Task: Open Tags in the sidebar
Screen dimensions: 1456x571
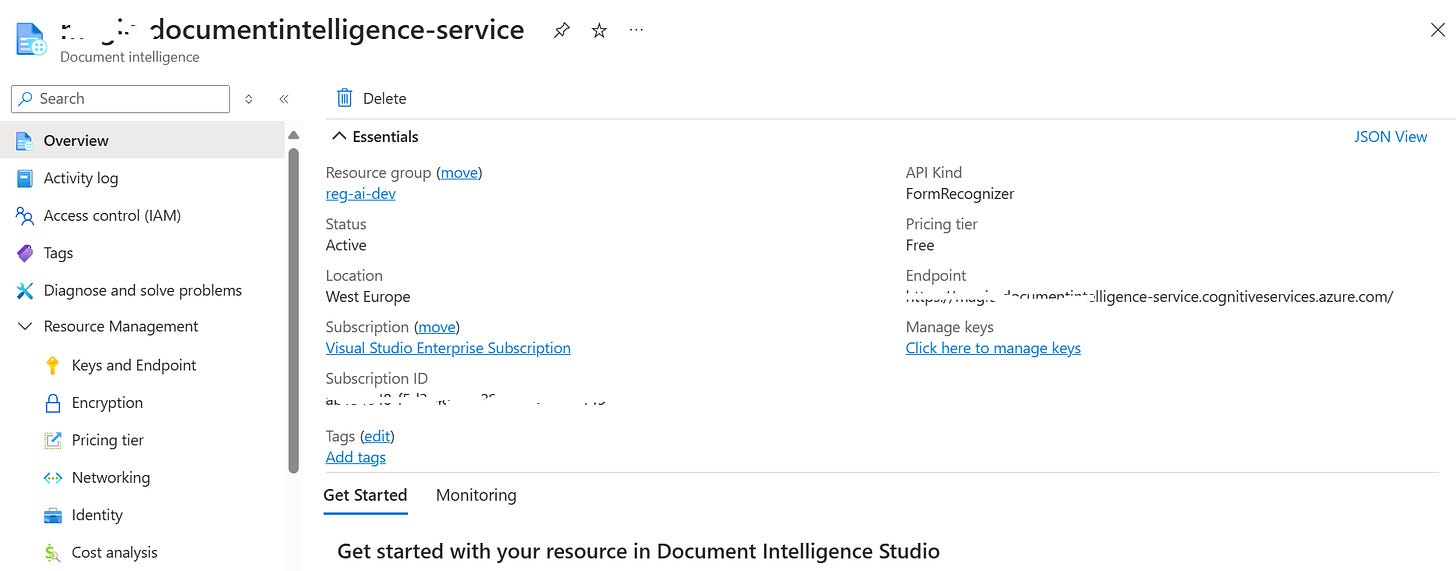Action: pyautogui.click(x=58, y=253)
